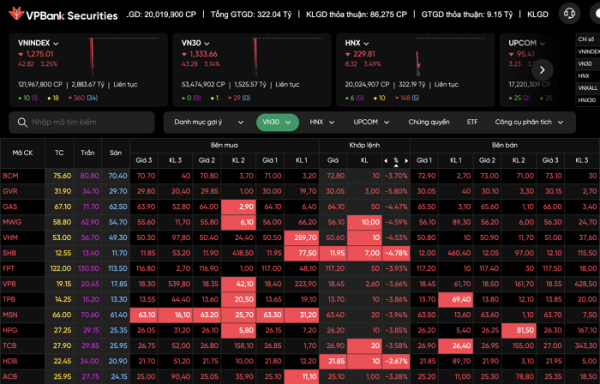Open the Chứng quyền tab
The width and height of the screenshot is (600, 384).
click(429, 122)
